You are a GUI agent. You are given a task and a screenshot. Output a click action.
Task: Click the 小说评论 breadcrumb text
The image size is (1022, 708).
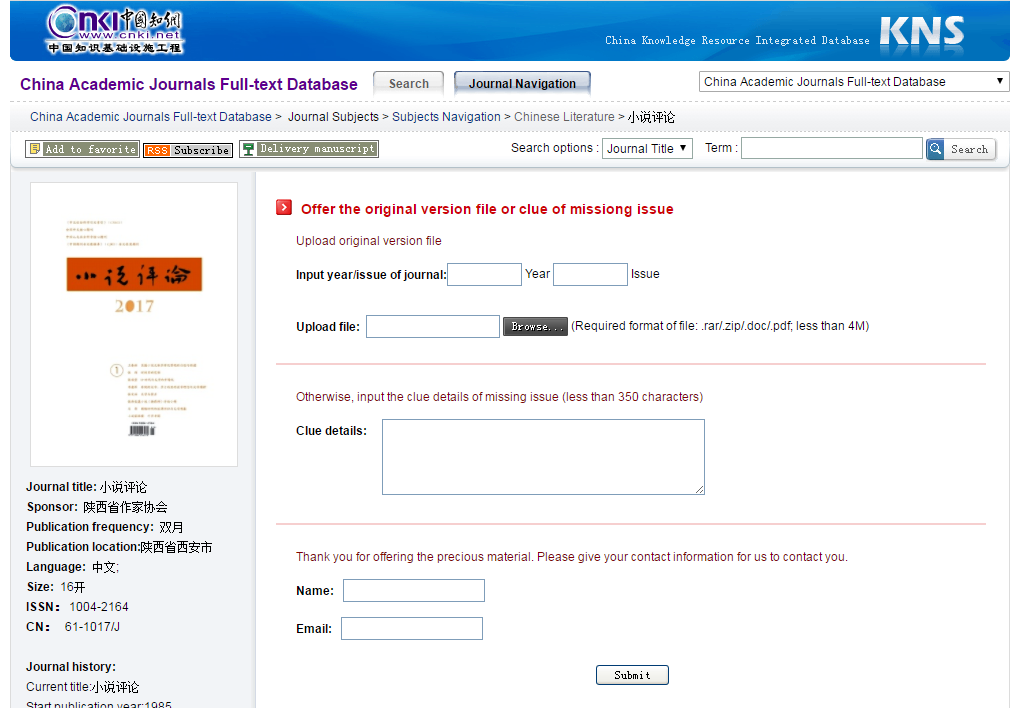(651, 117)
